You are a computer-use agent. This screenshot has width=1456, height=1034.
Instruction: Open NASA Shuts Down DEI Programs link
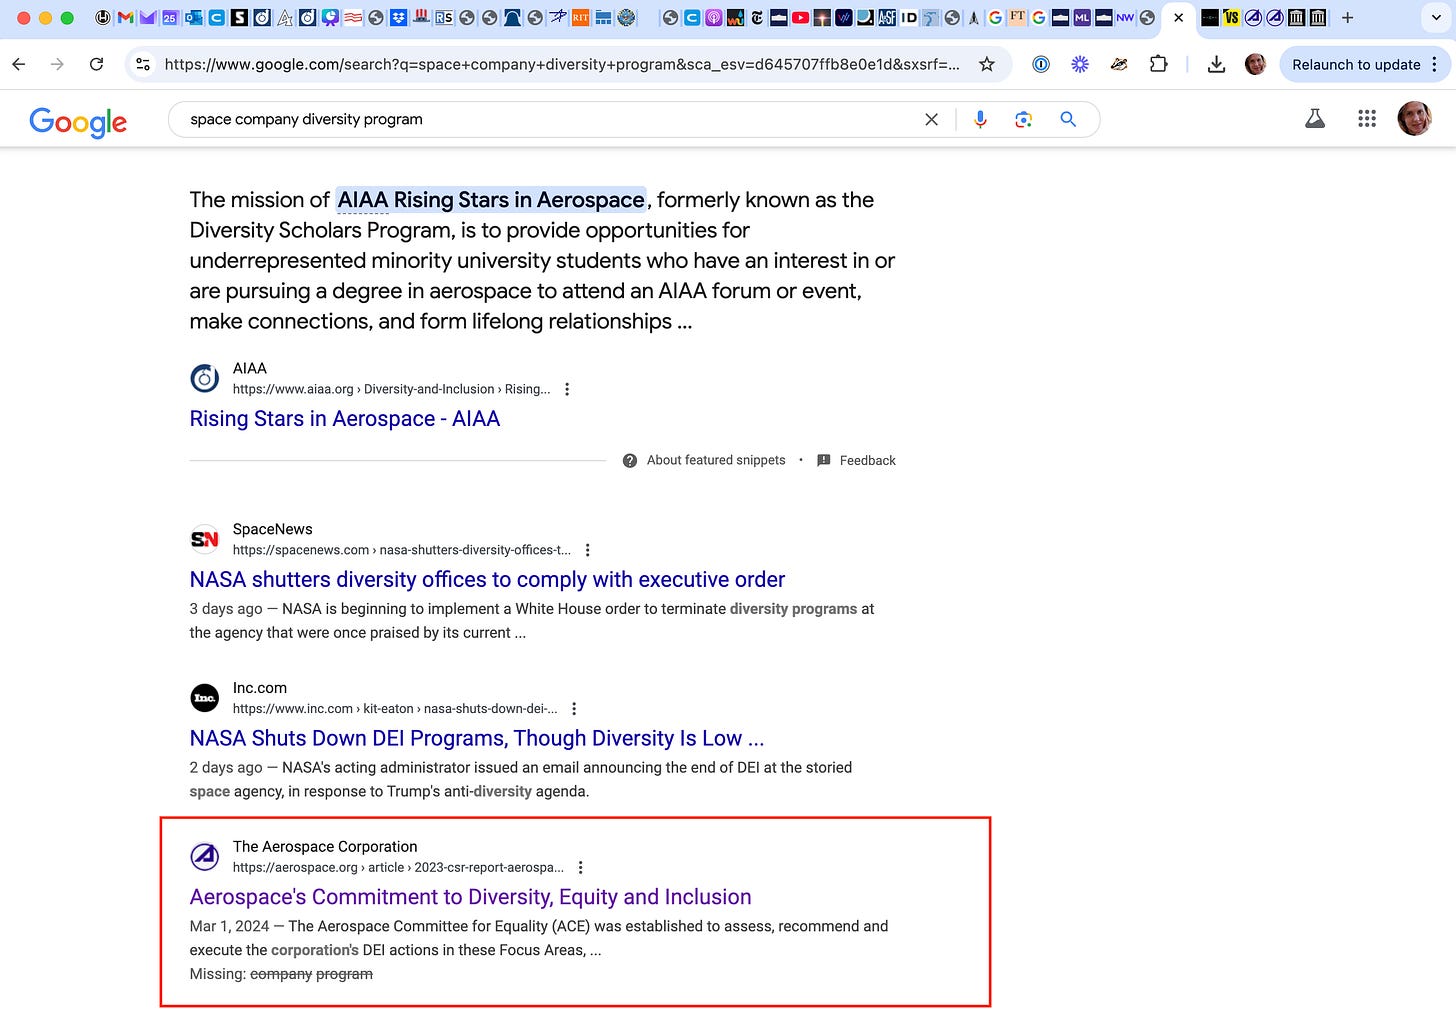pyautogui.click(x=477, y=738)
